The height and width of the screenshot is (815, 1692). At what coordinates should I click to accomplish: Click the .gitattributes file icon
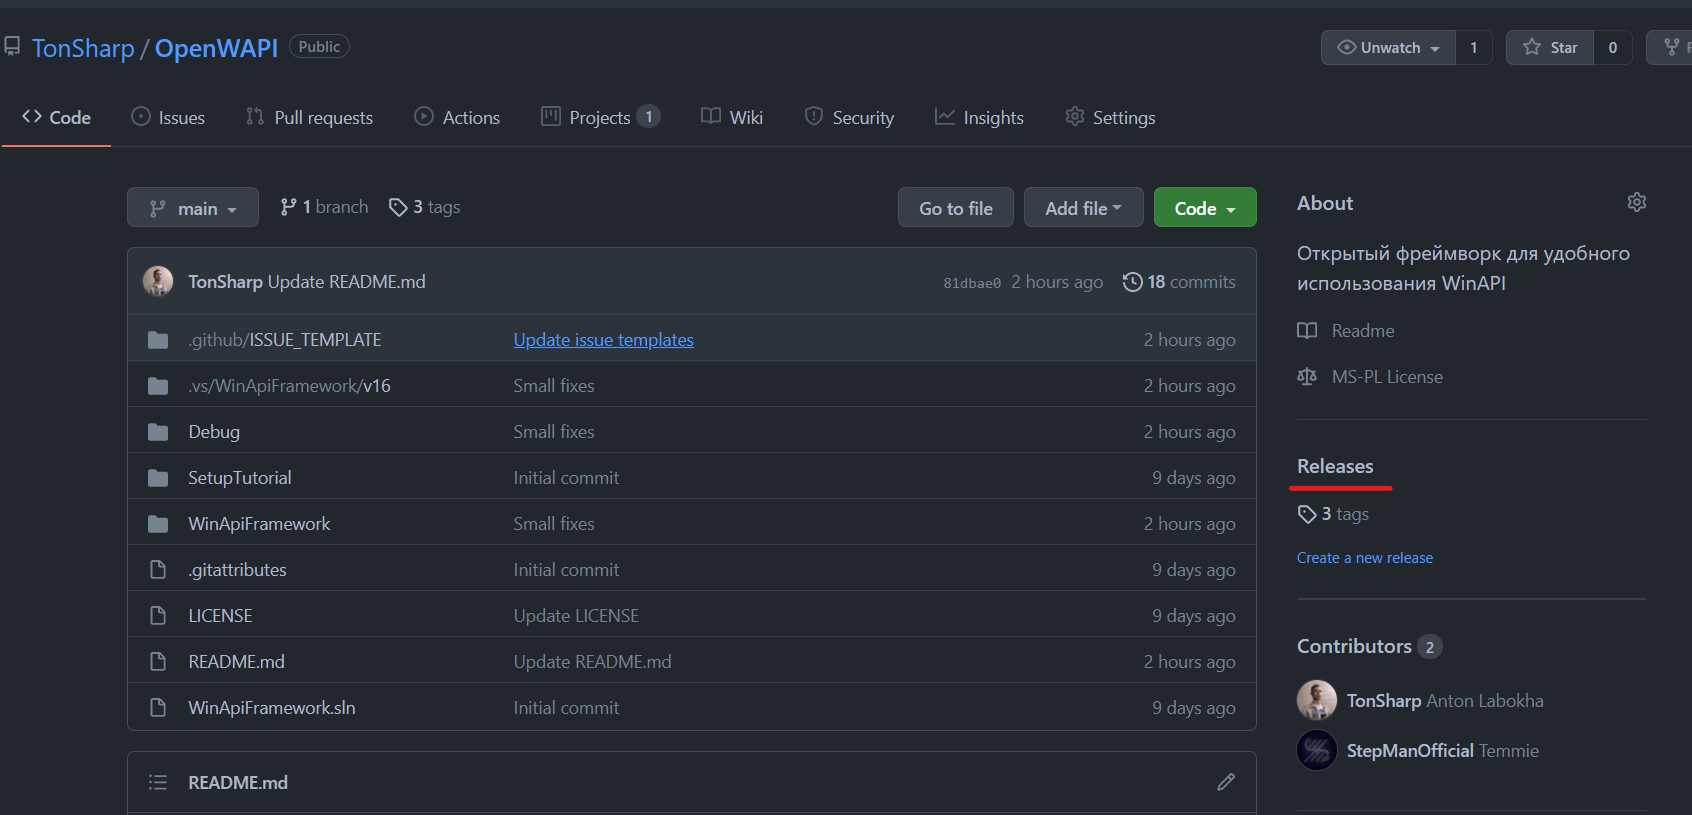pyautogui.click(x=158, y=570)
